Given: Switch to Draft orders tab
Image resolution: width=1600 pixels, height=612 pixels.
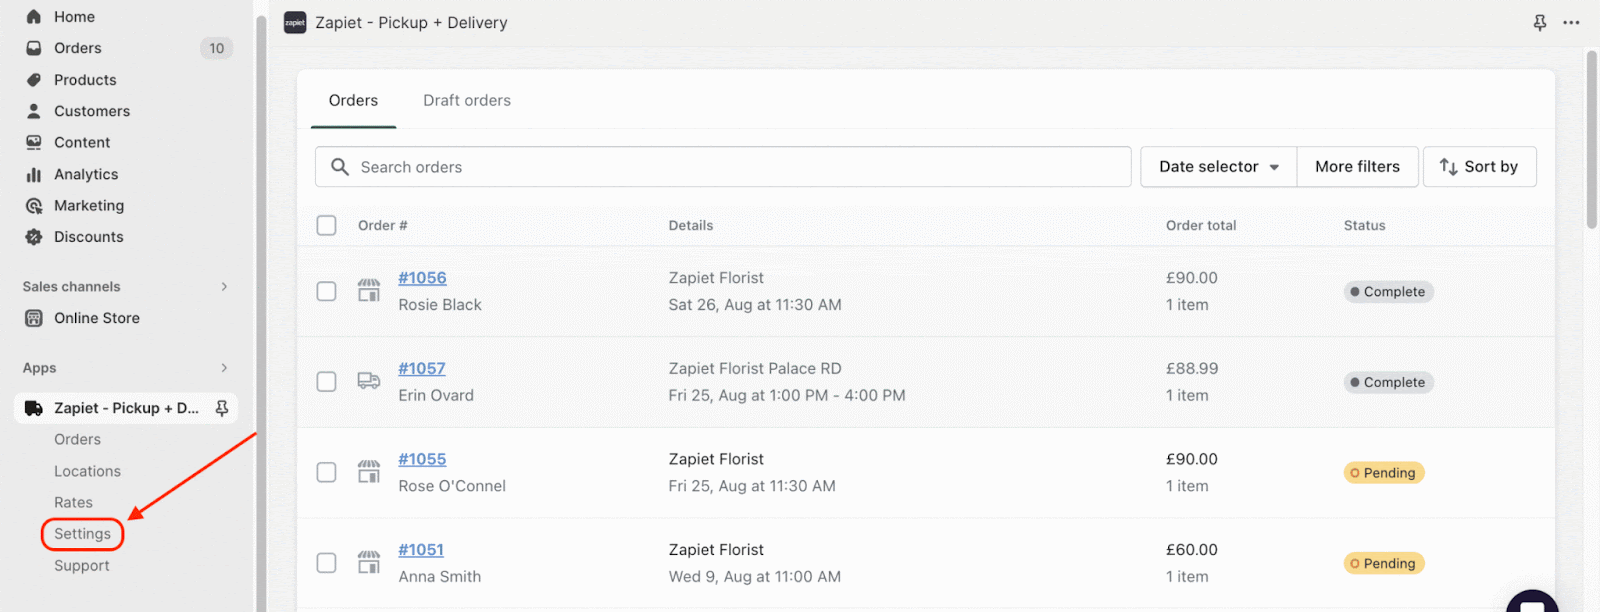Looking at the screenshot, I should [x=467, y=101].
